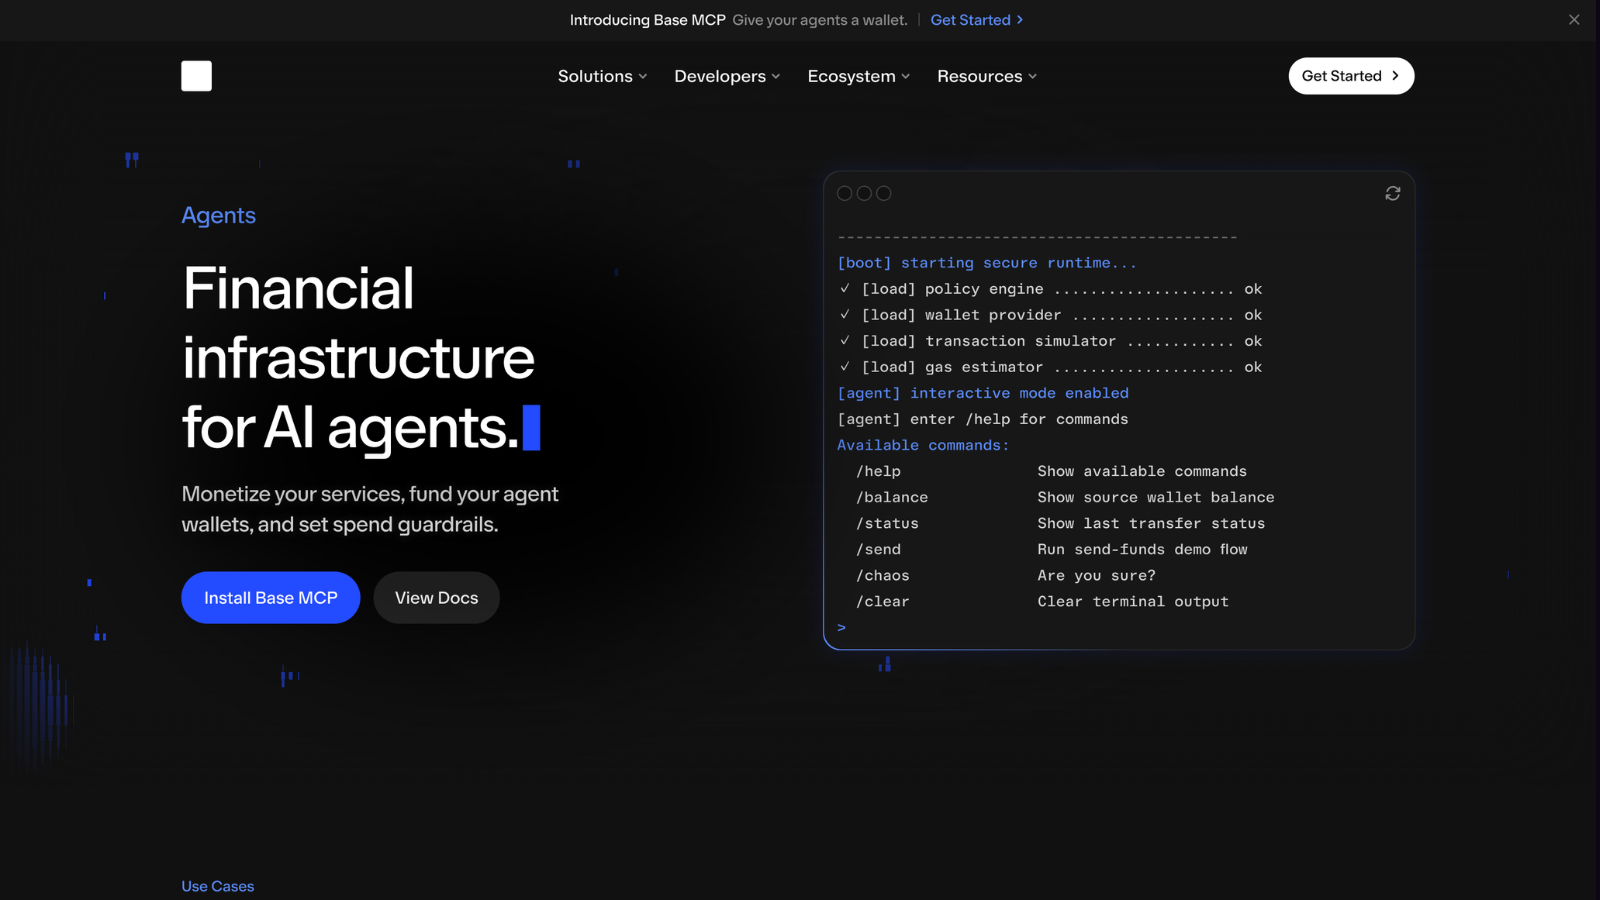Follow the Get Started banner link

pos(977,20)
